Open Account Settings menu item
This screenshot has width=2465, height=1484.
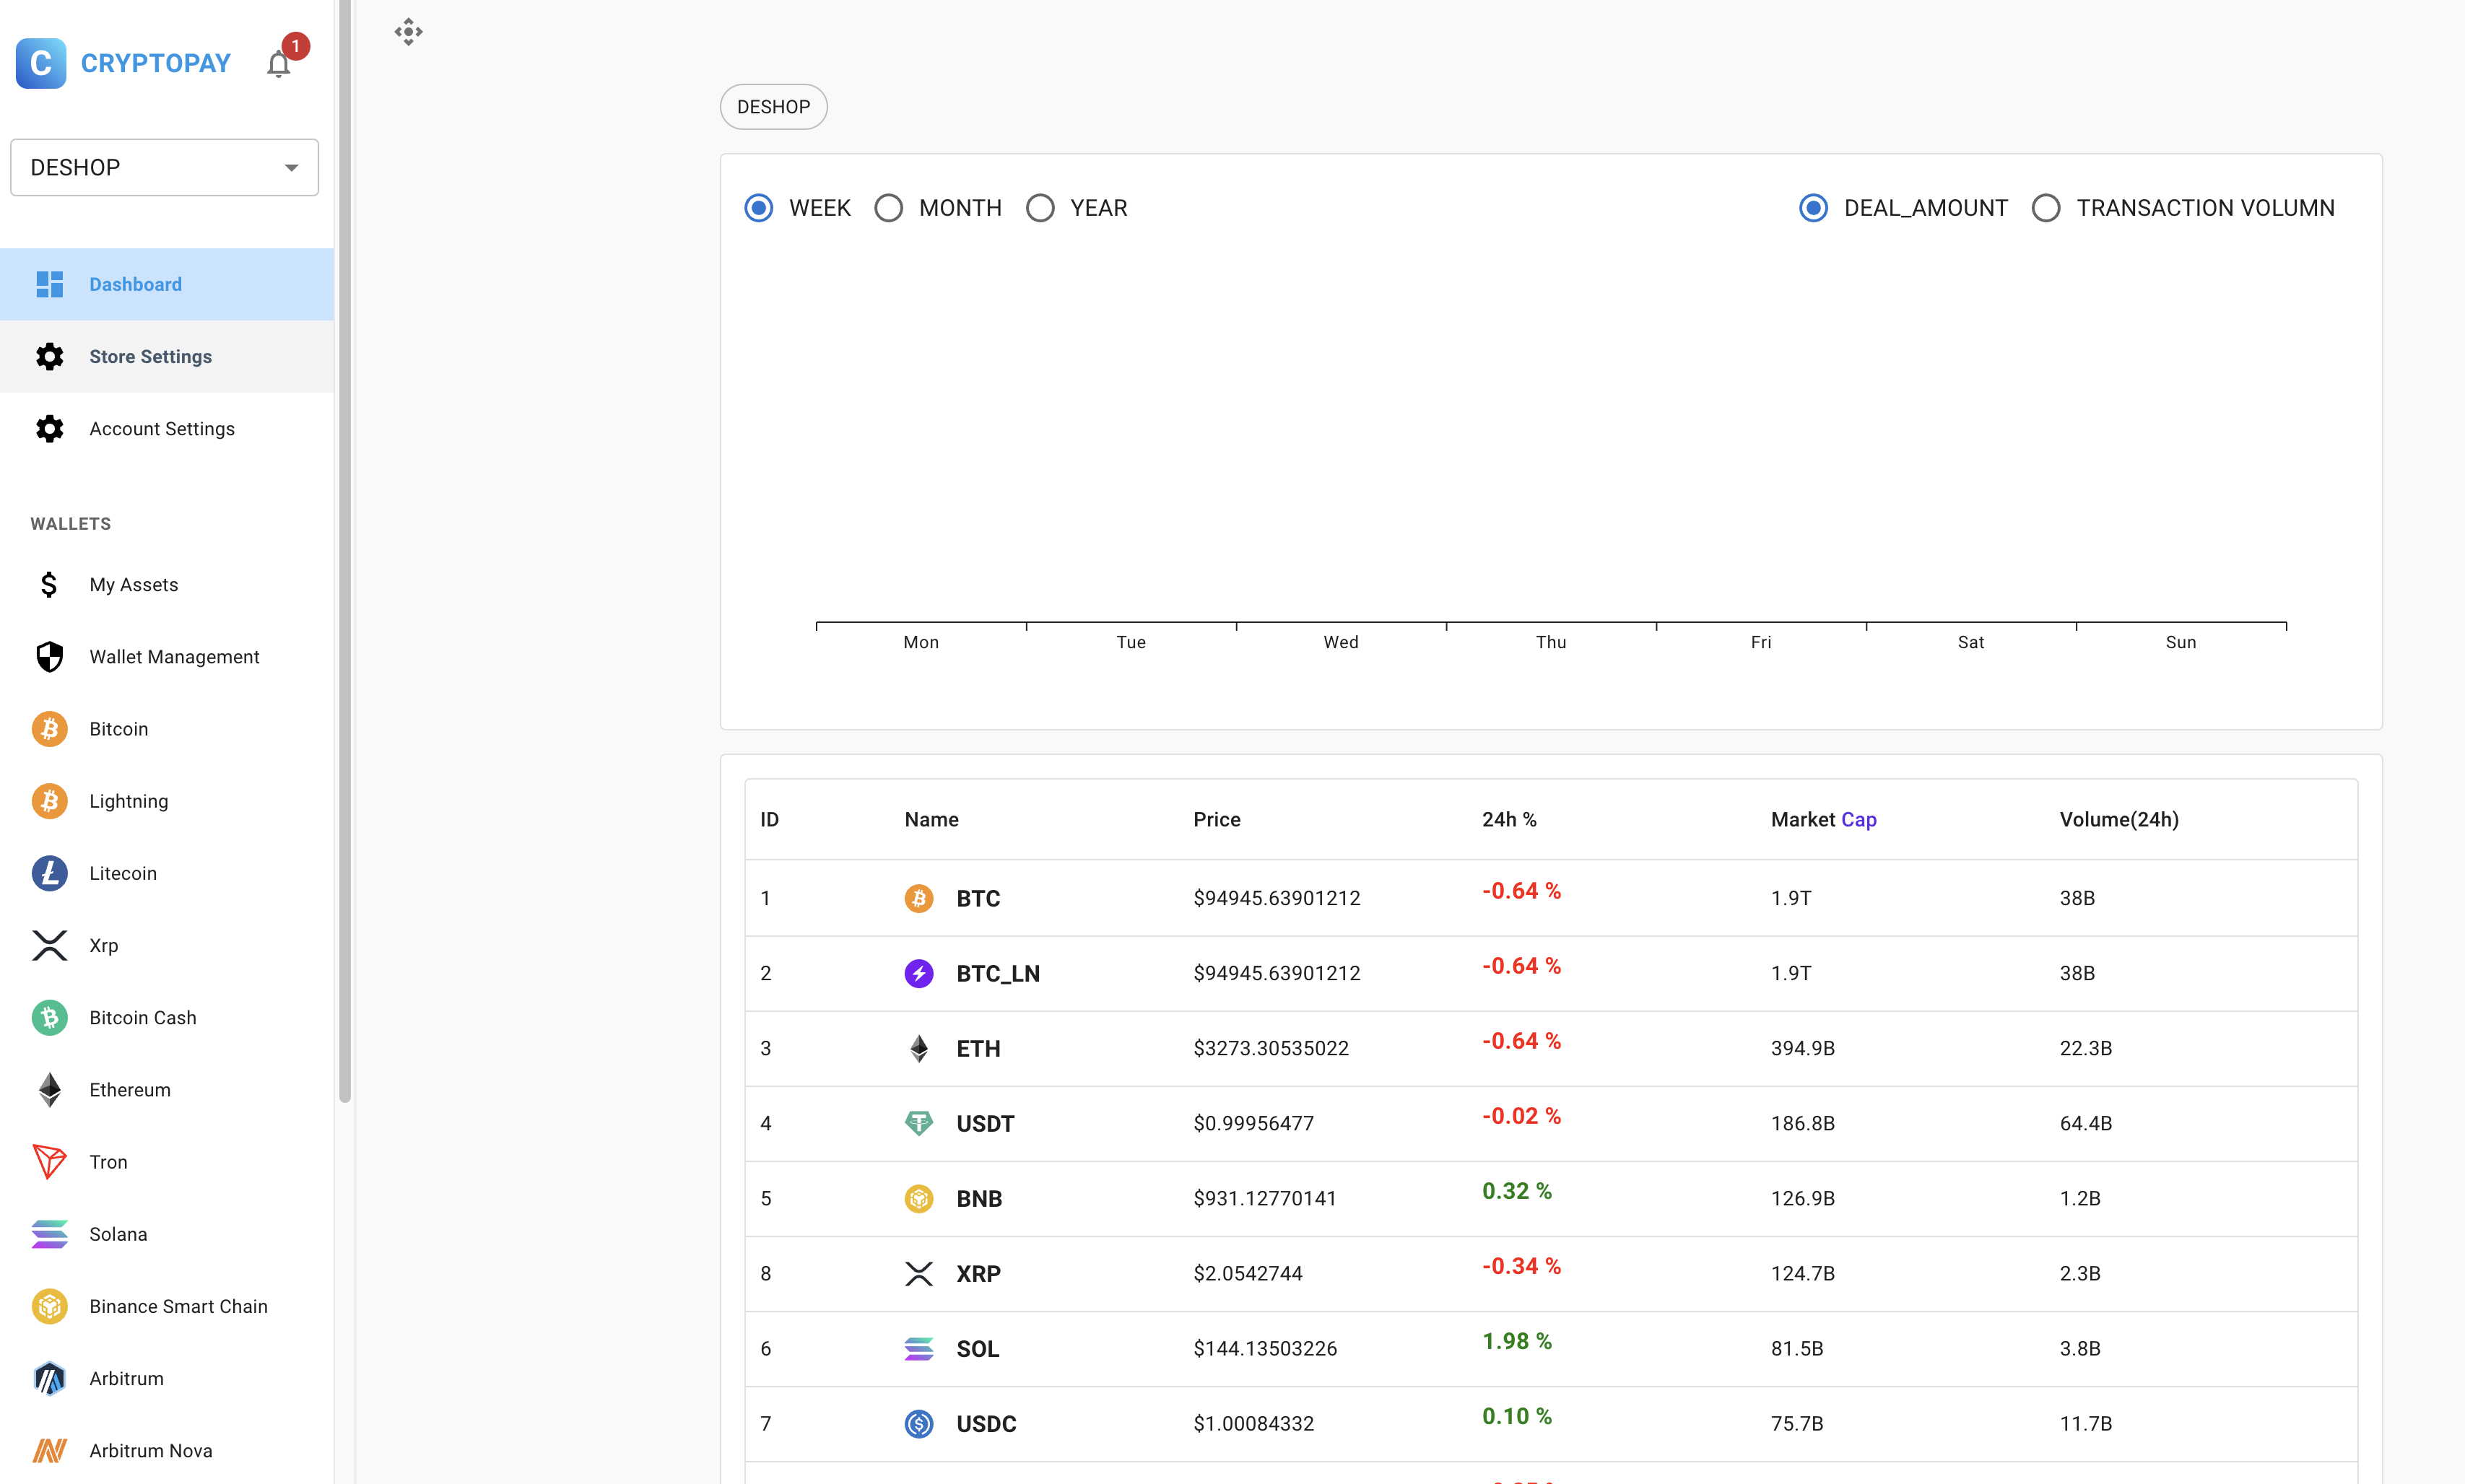click(x=167, y=428)
